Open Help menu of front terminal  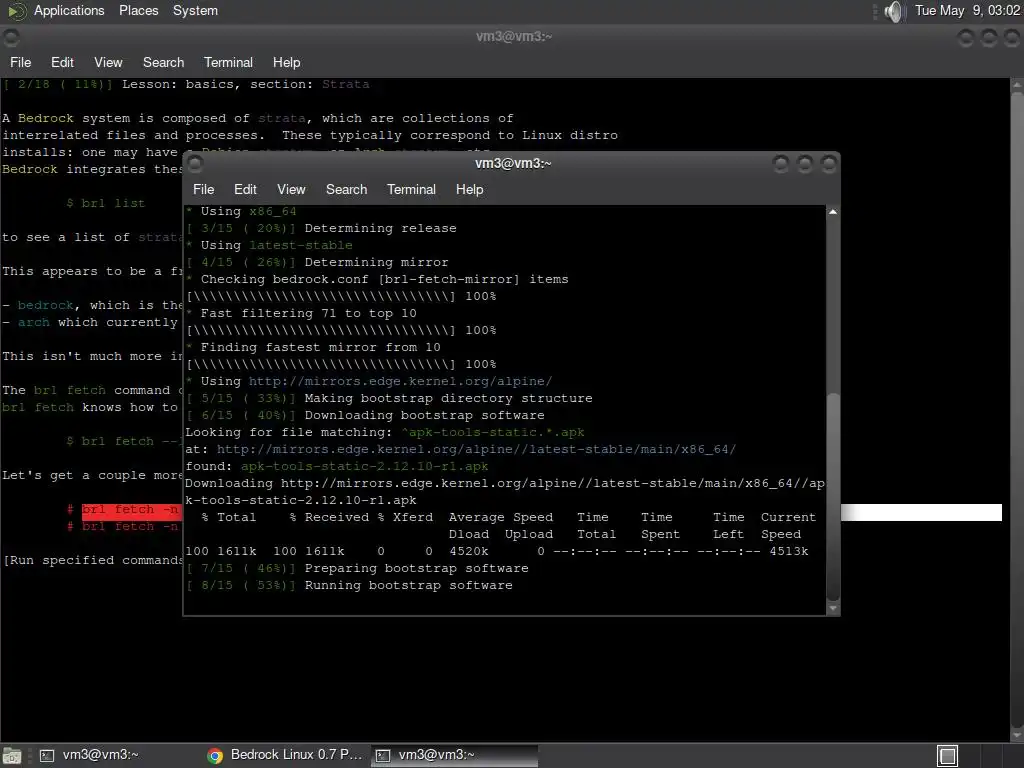click(x=469, y=189)
